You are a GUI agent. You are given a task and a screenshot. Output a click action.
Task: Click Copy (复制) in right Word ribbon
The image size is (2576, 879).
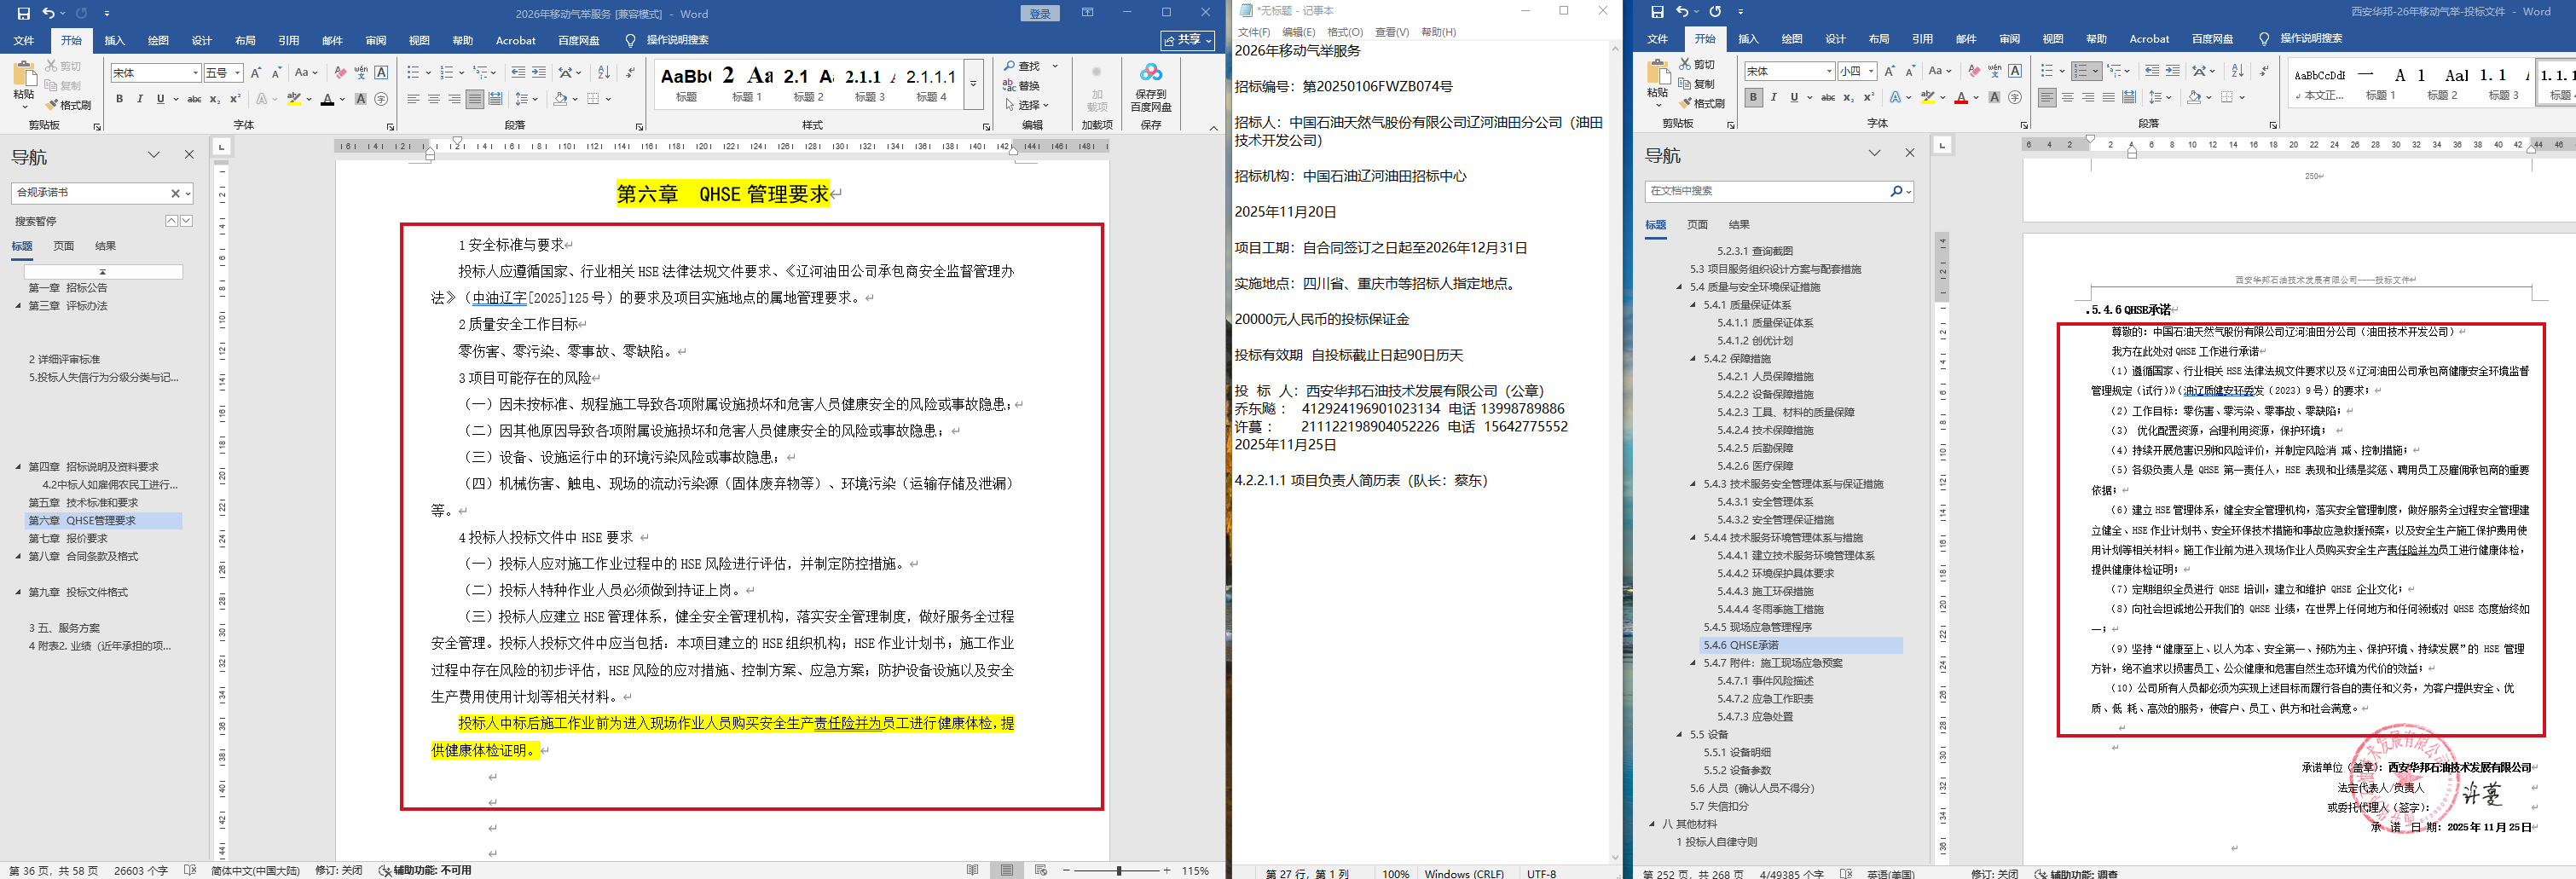(x=1697, y=84)
